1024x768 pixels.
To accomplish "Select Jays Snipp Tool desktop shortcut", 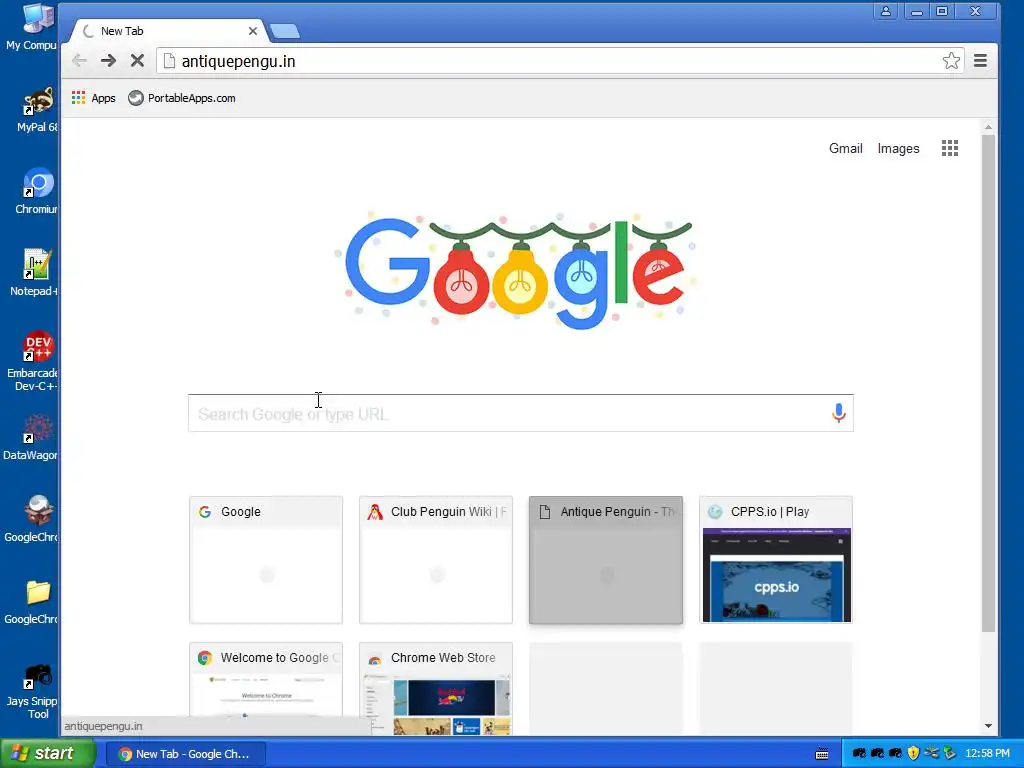I will [33, 691].
